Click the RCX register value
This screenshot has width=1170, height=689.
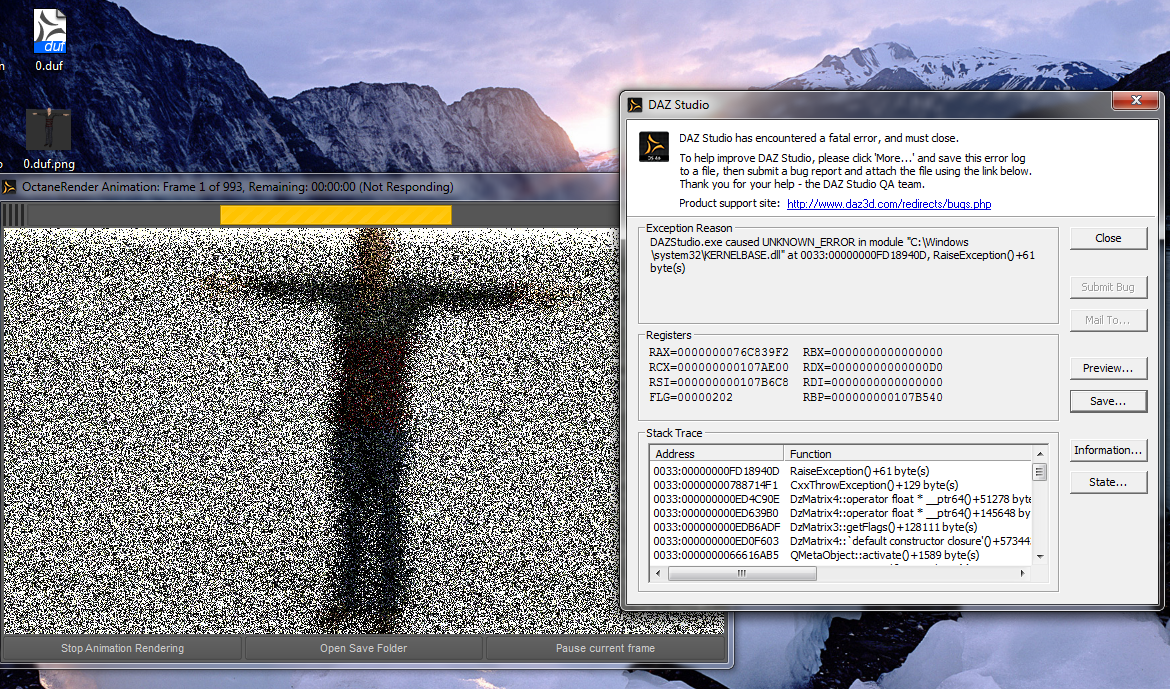(x=719, y=367)
